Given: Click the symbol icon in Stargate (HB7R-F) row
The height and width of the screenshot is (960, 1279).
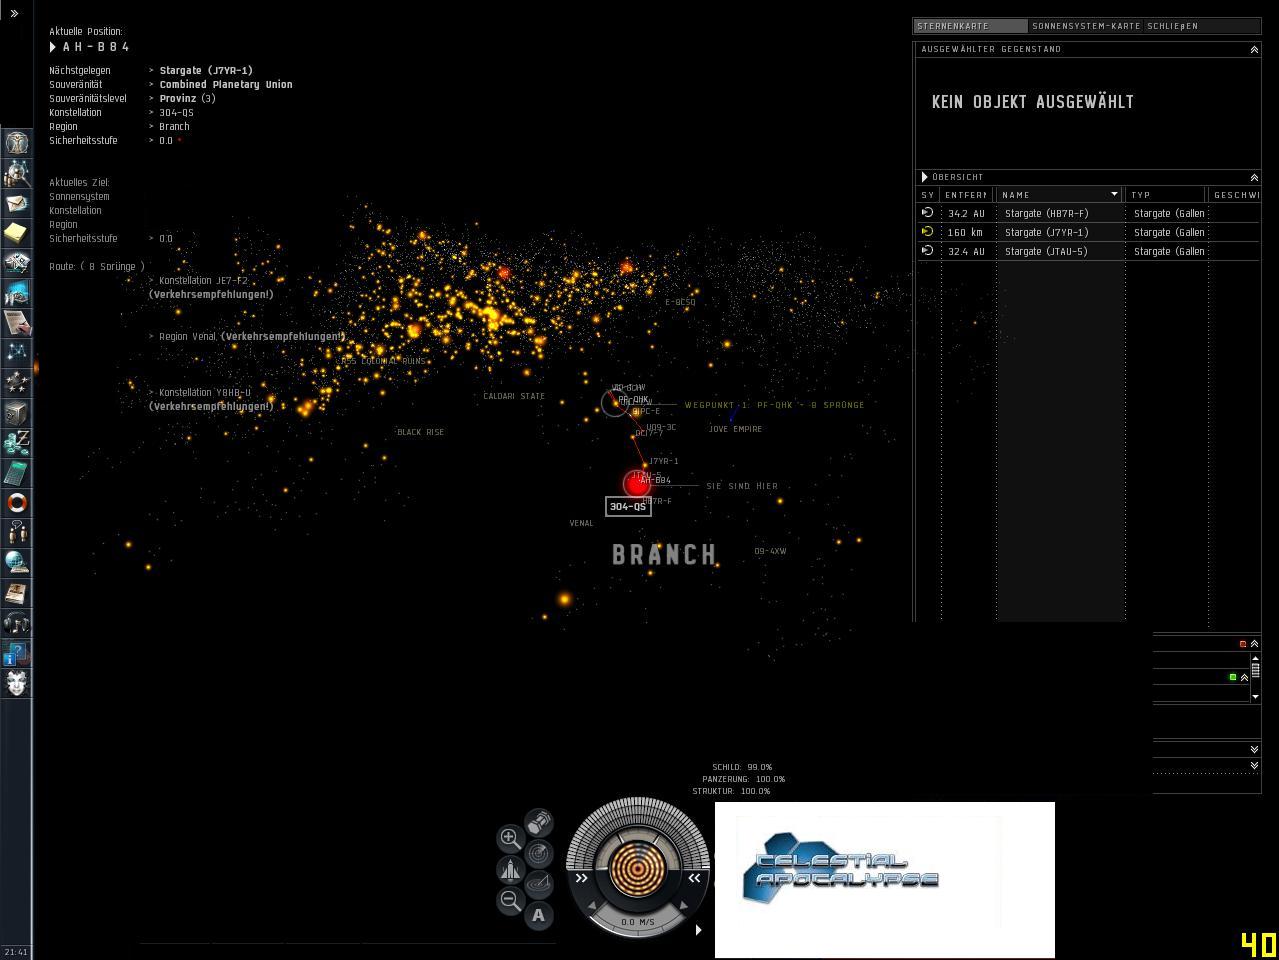Looking at the screenshot, I should click(927, 212).
